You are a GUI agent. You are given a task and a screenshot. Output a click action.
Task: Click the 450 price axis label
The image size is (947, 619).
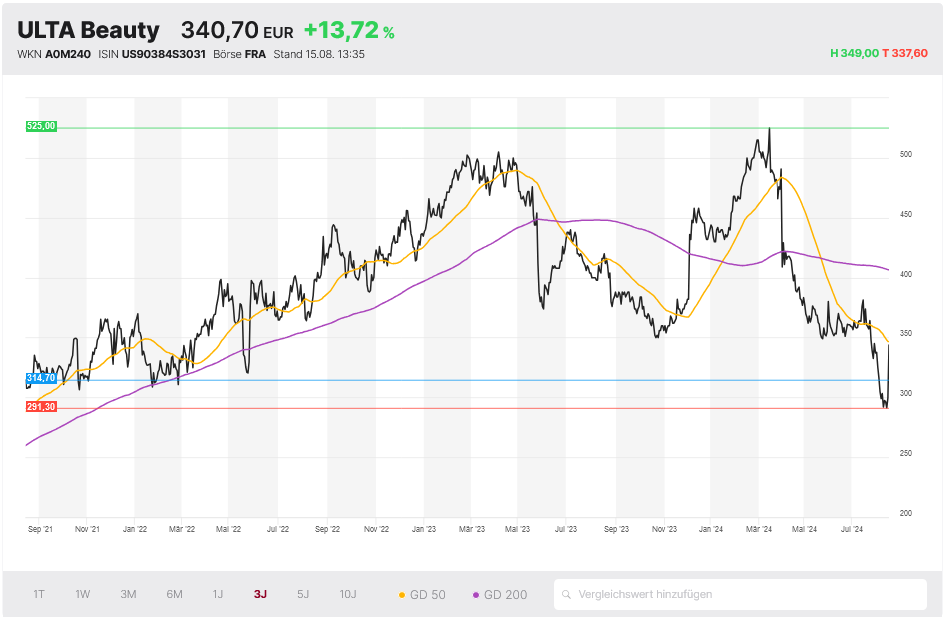coord(905,214)
